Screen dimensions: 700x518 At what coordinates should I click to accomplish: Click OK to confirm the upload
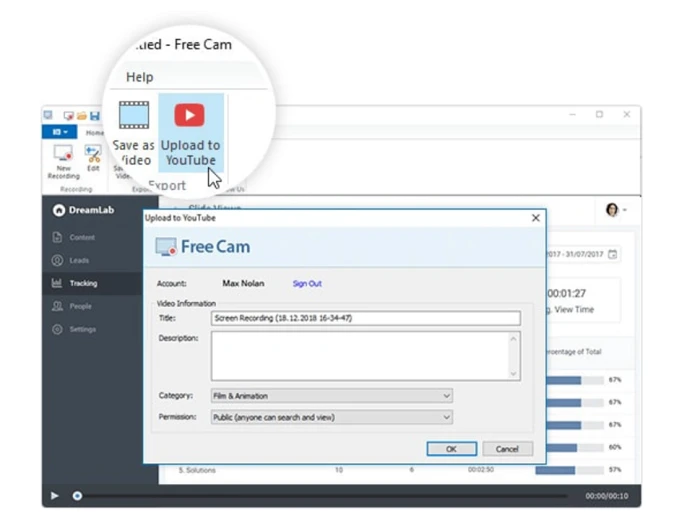pos(451,449)
